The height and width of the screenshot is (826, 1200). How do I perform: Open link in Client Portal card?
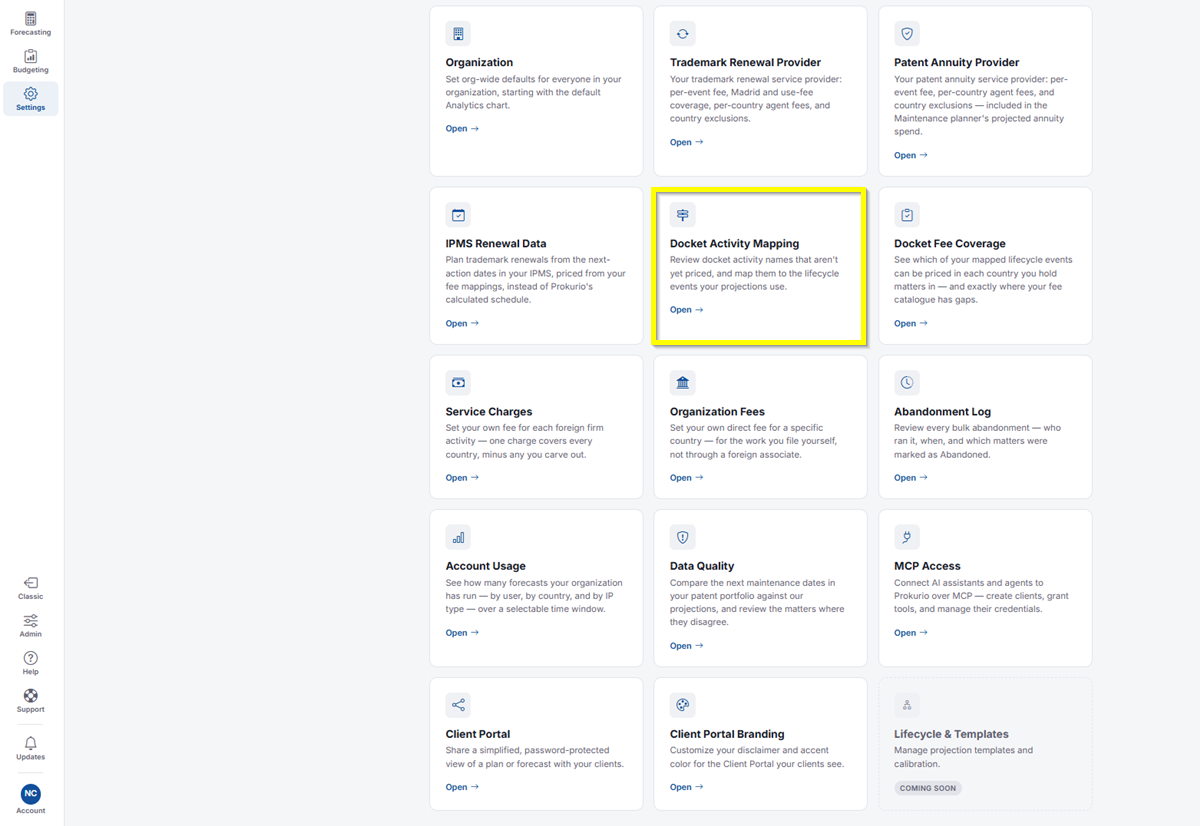pyautogui.click(x=462, y=787)
